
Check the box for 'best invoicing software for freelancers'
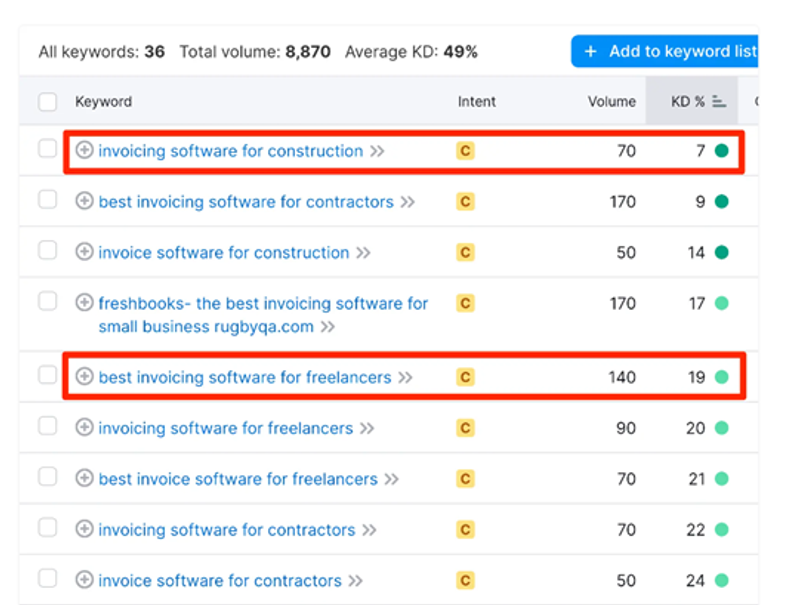click(47, 375)
